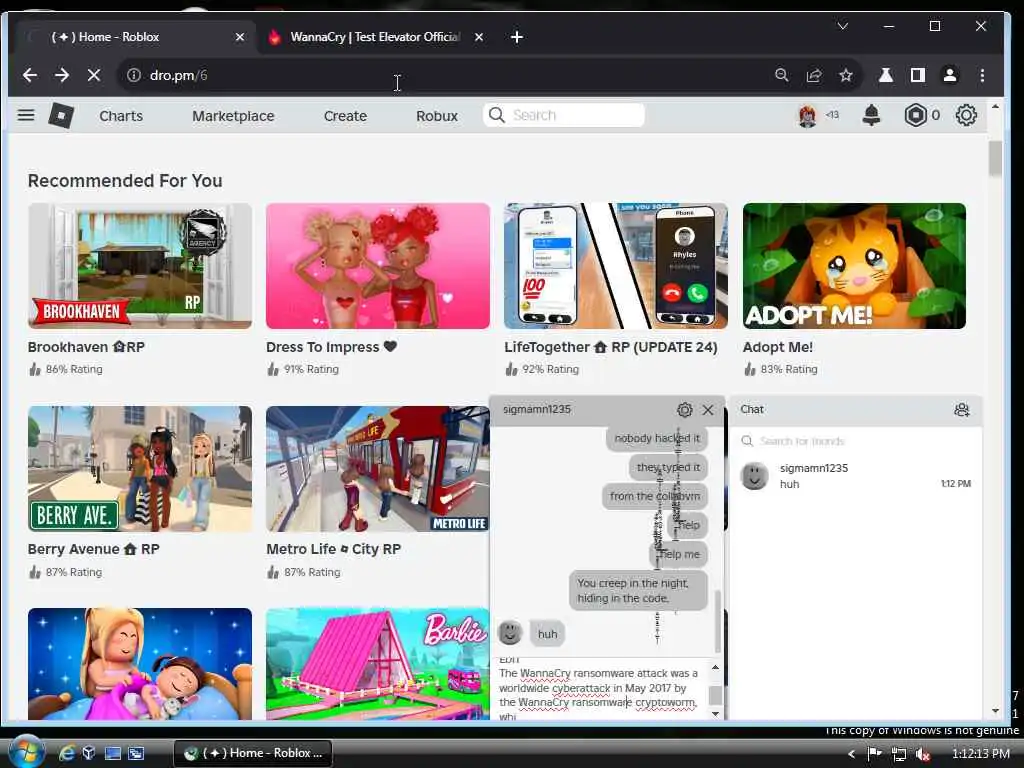
Task: Open Brookhaven RP game thumbnail
Action: pos(140,266)
